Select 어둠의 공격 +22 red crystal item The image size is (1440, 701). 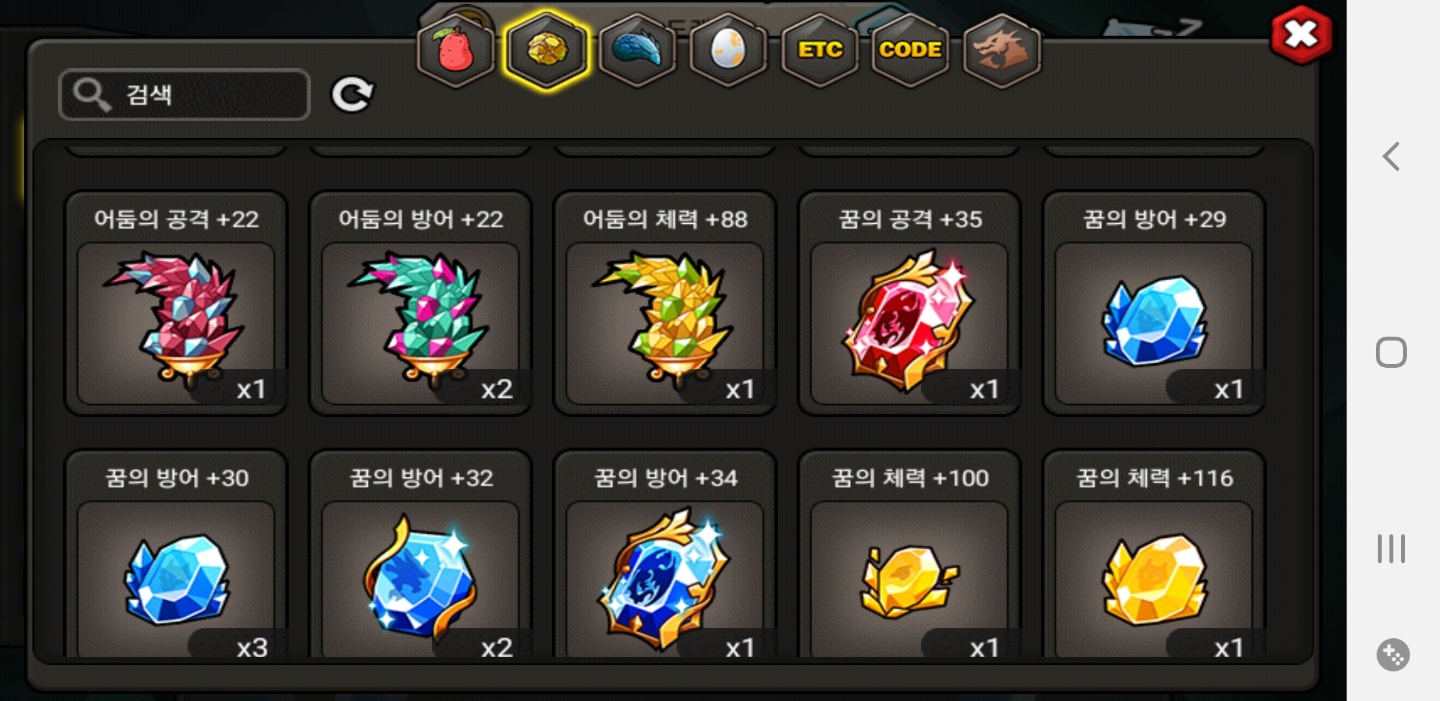coord(176,303)
